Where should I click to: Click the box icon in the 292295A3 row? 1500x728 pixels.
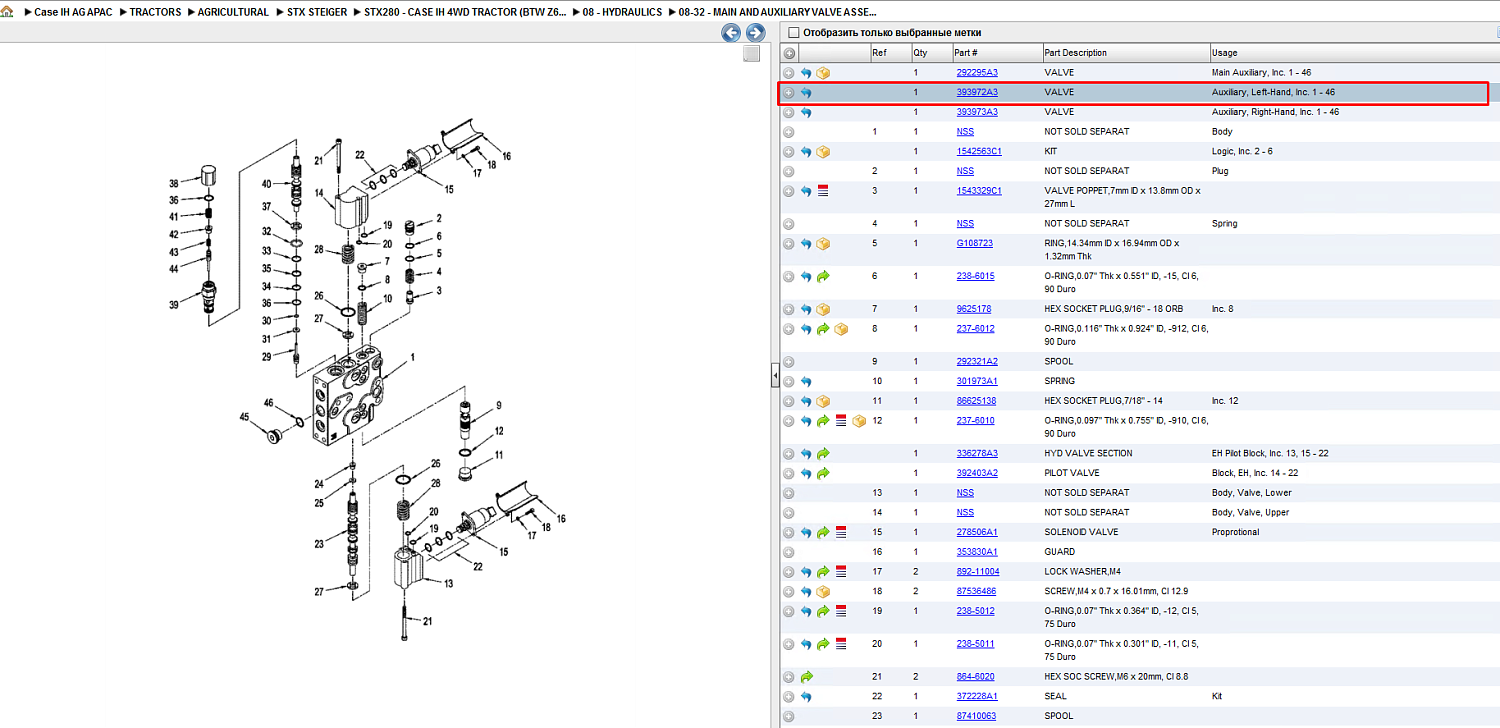tap(823, 73)
